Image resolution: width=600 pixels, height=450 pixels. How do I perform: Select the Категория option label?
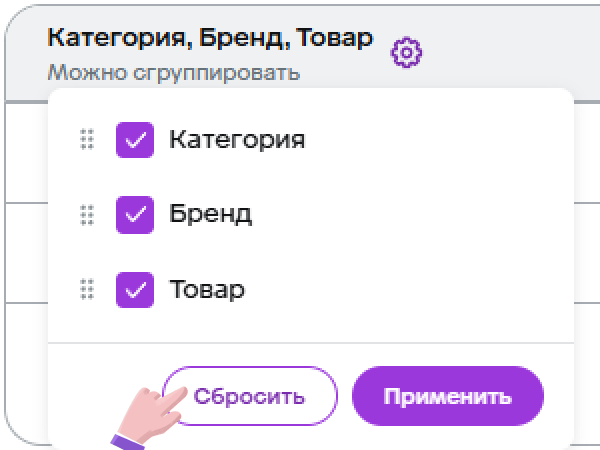pyautogui.click(x=236, y=140)
